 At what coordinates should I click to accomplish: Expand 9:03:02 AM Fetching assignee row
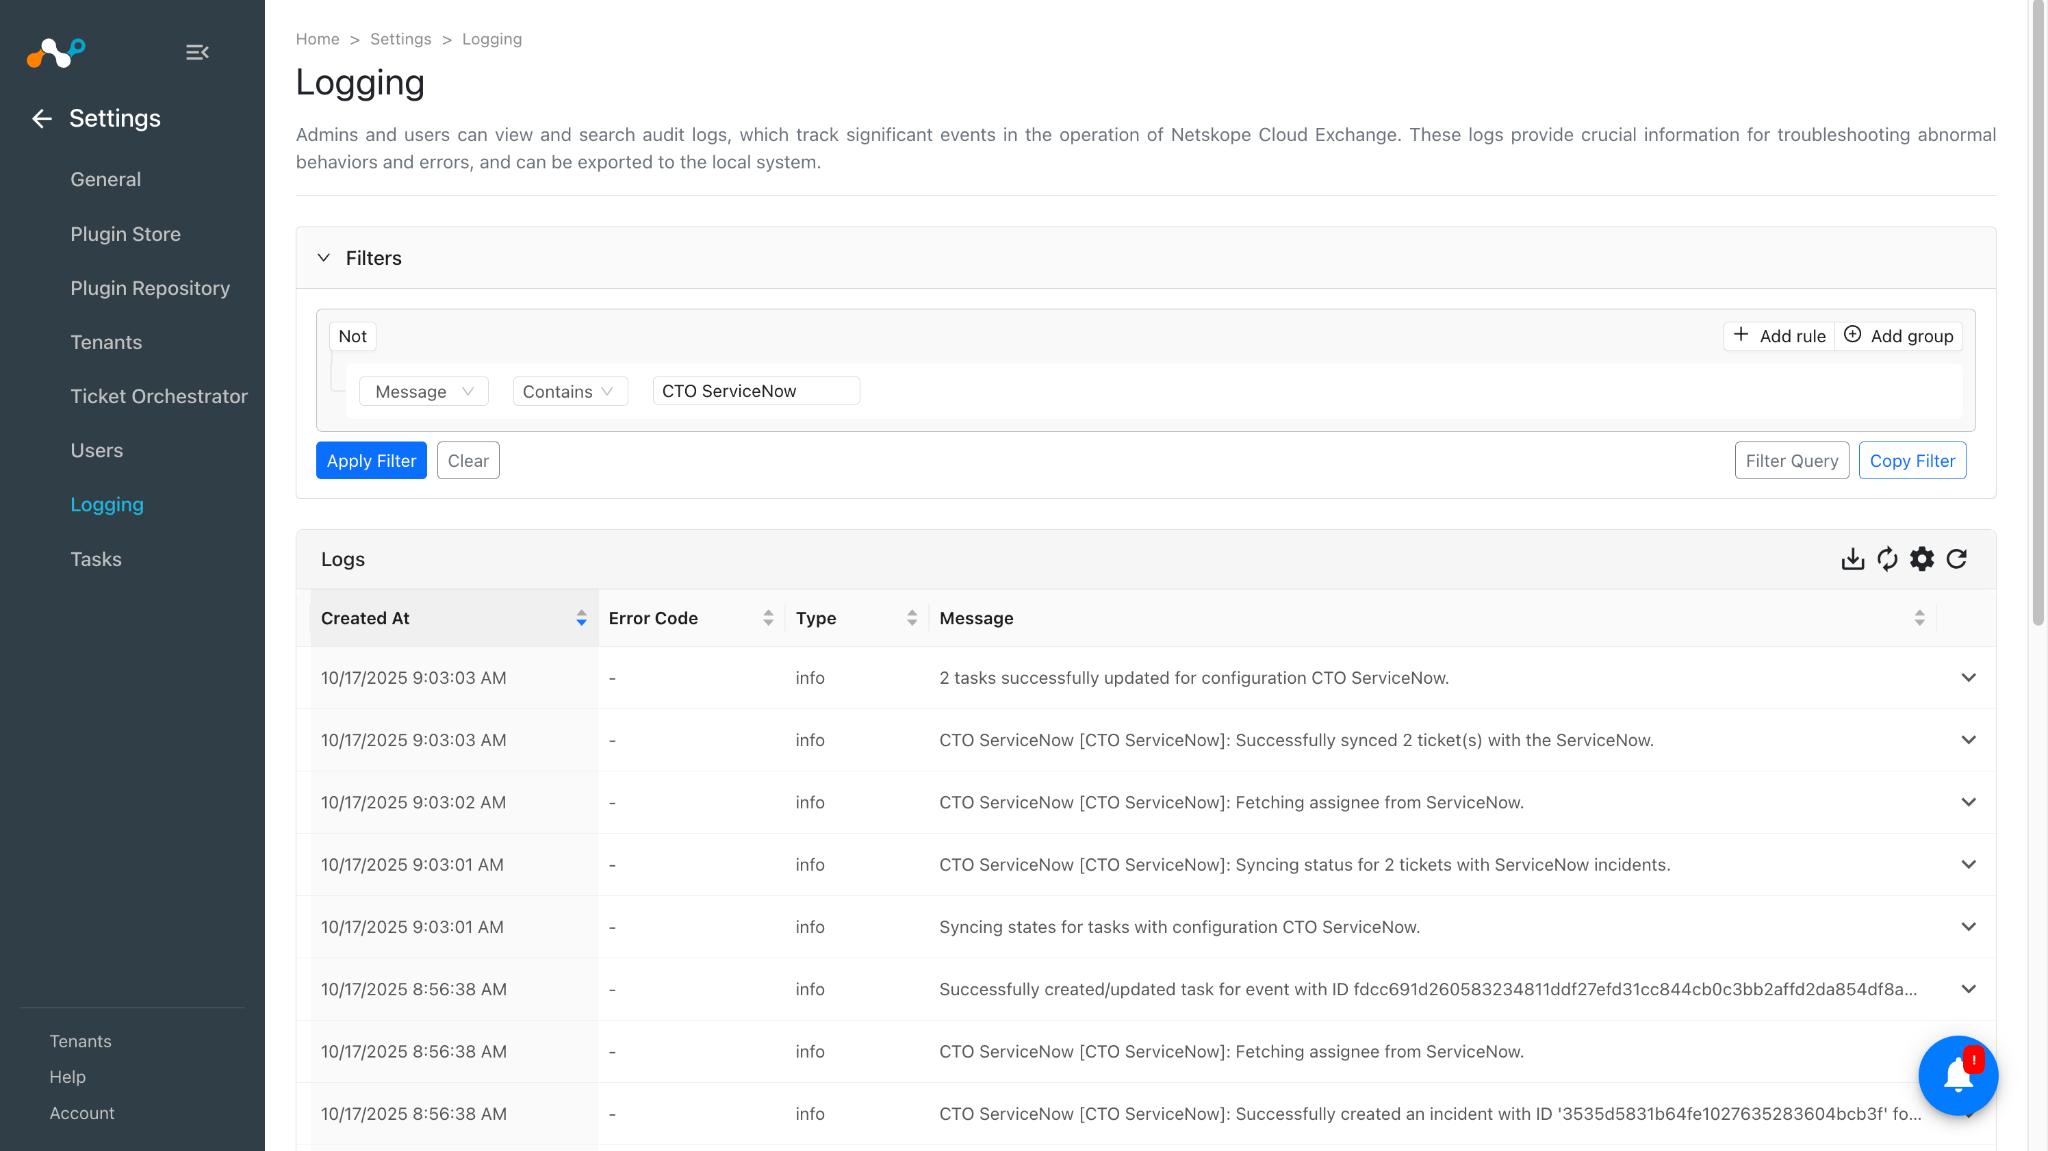(x=1968, y=802)
